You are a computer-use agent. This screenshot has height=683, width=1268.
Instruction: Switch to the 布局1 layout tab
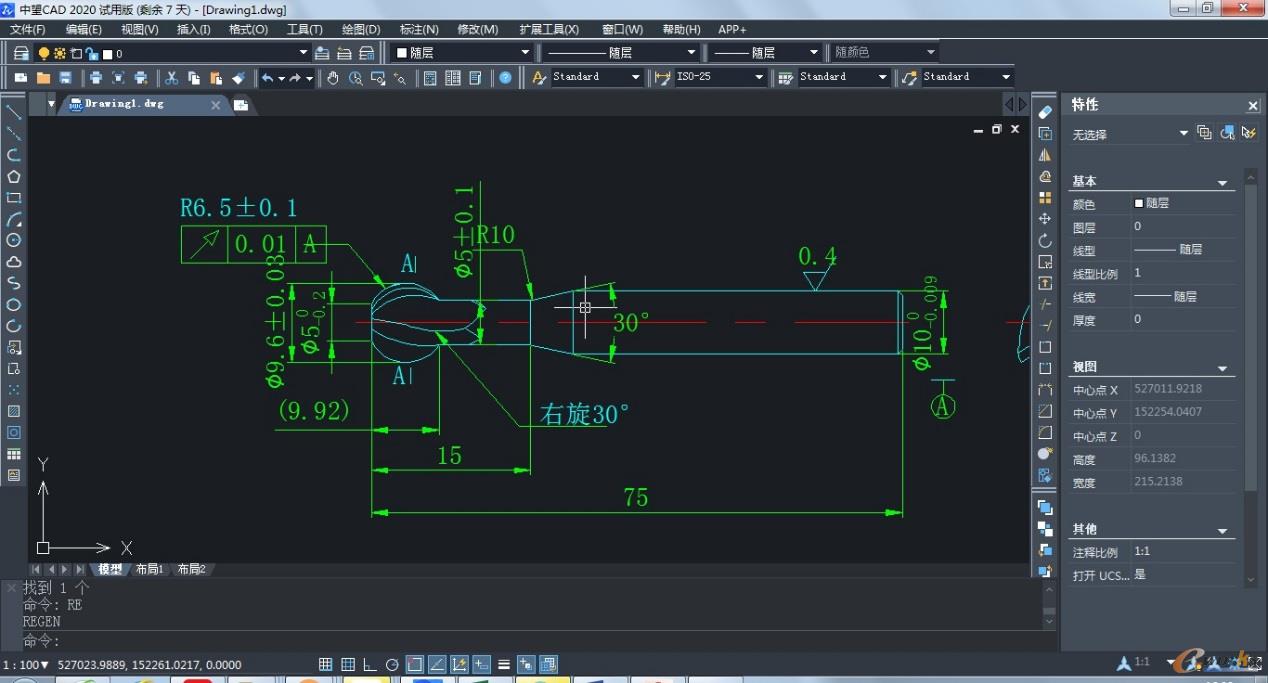pos(149,569)
